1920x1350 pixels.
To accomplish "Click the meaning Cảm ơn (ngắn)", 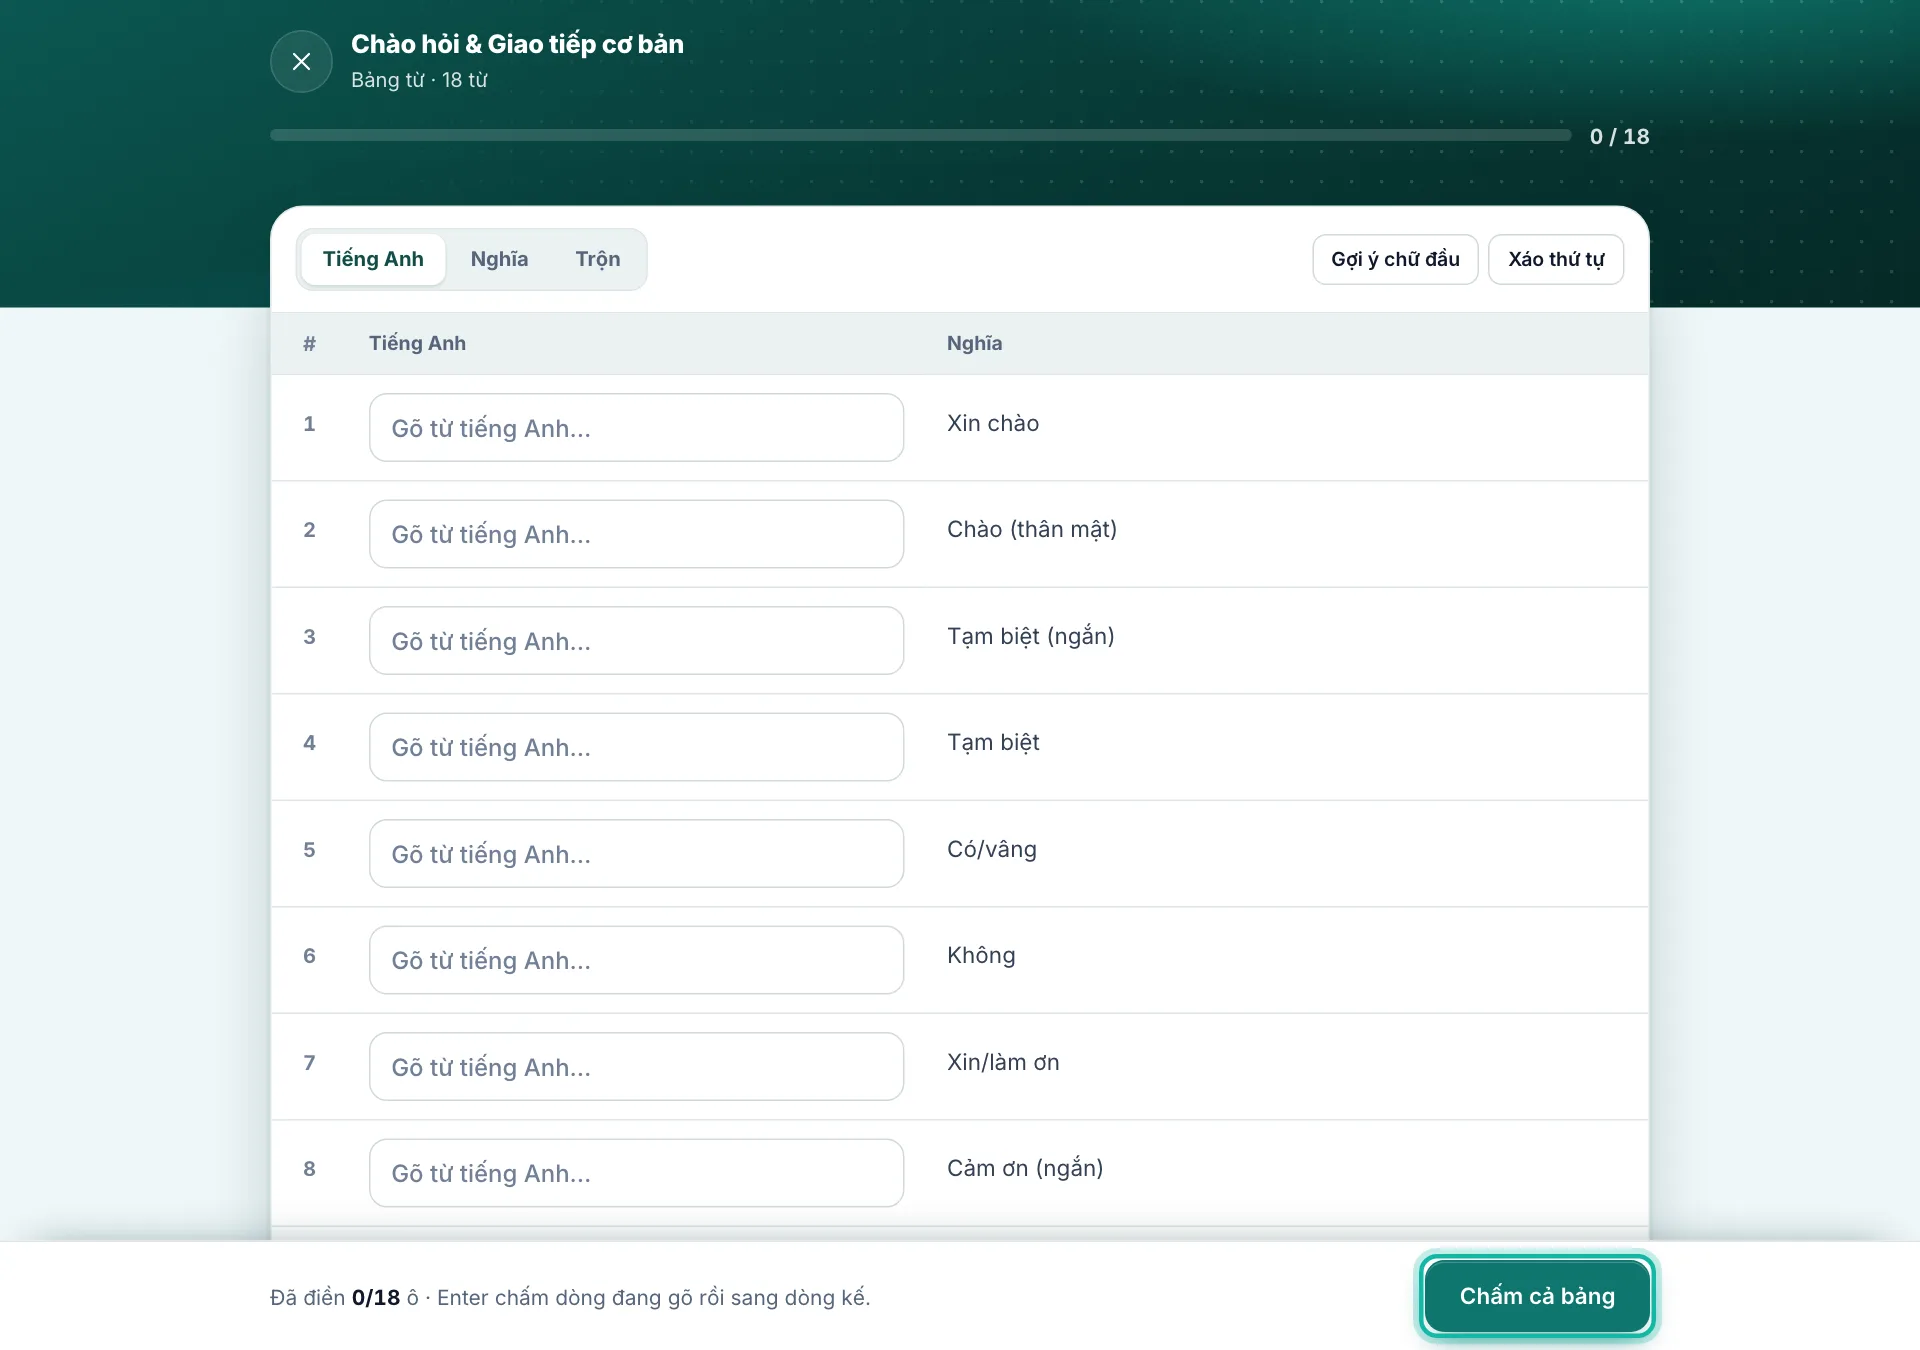I will (1024, 1168).
